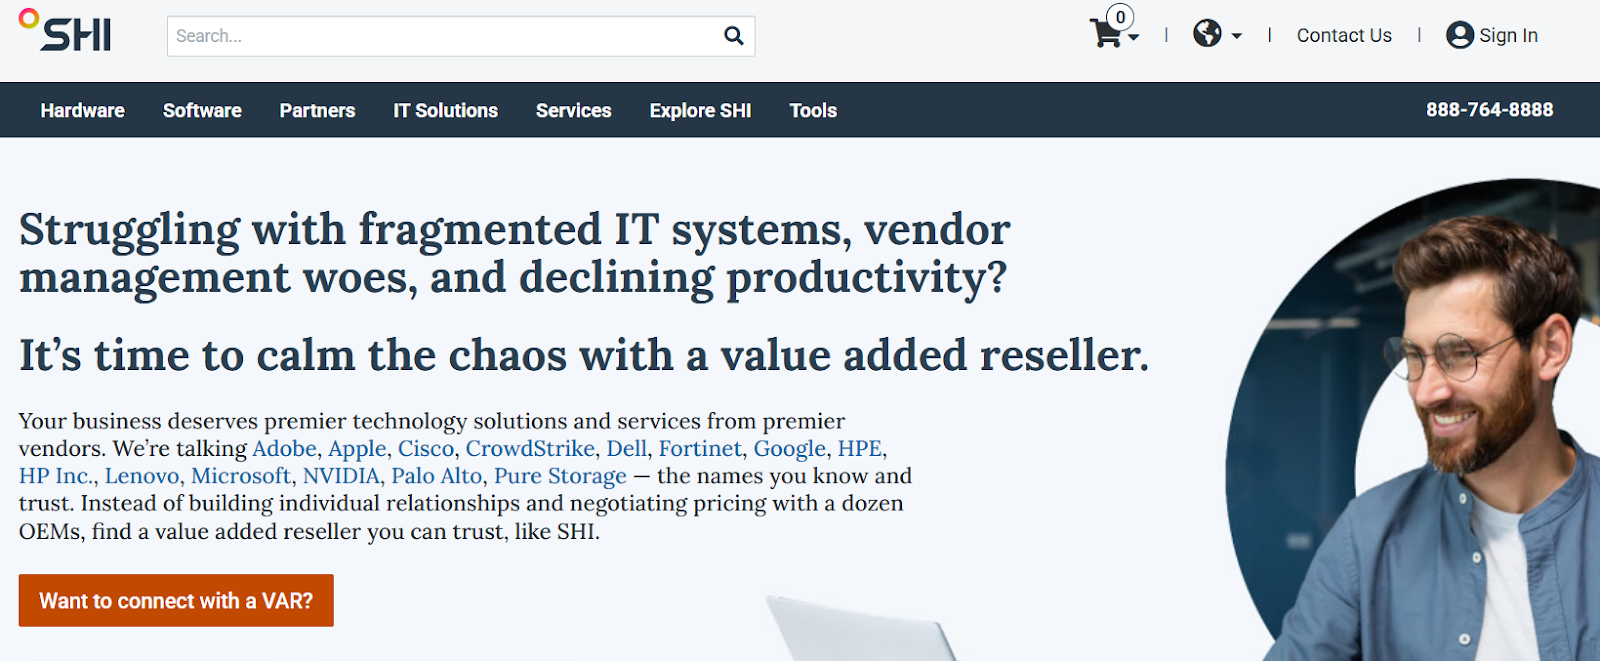Click the 'Struggling with fragmented IT systems' headline
The width and height of the screenshot is (1600, 661).
(x=514, y=253)
